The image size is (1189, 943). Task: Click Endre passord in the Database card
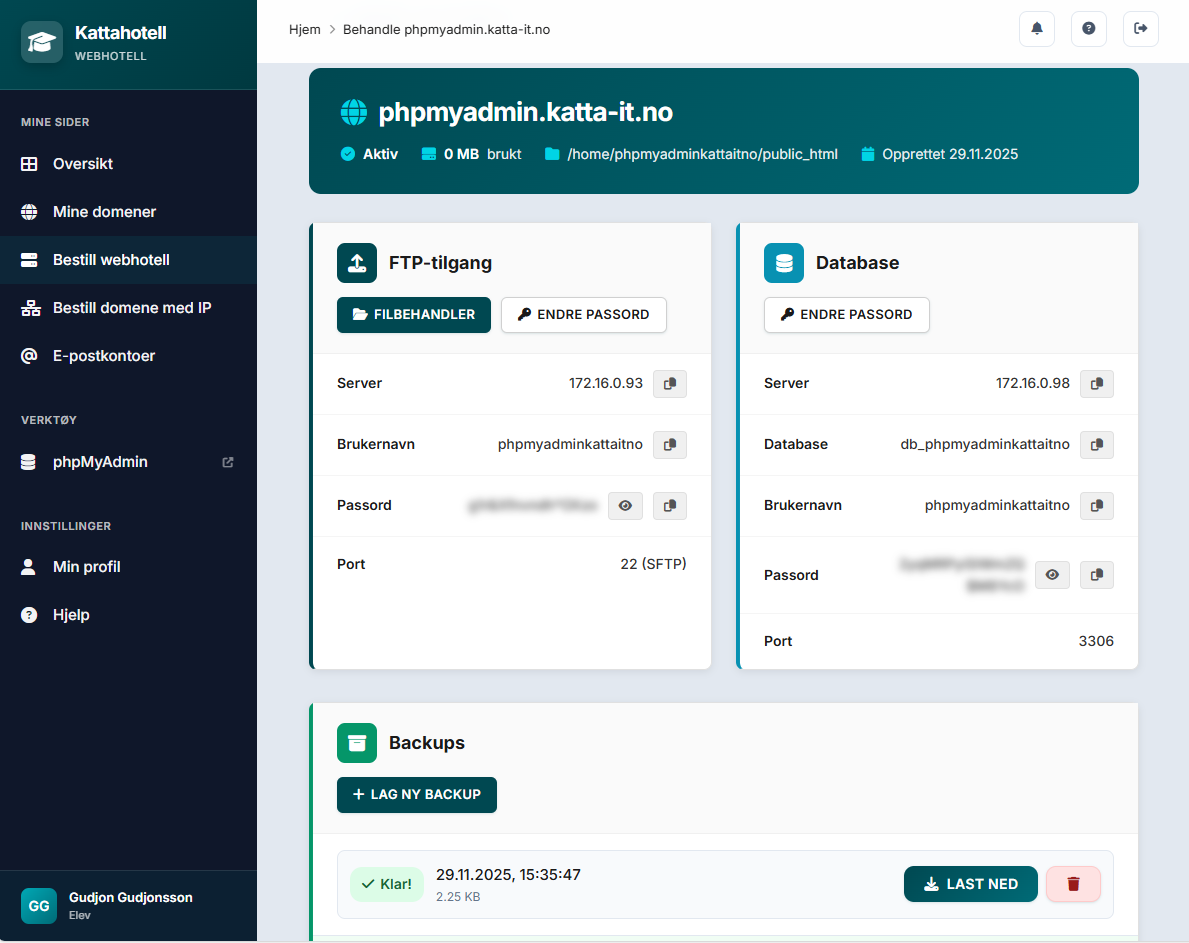pos(846,314)
